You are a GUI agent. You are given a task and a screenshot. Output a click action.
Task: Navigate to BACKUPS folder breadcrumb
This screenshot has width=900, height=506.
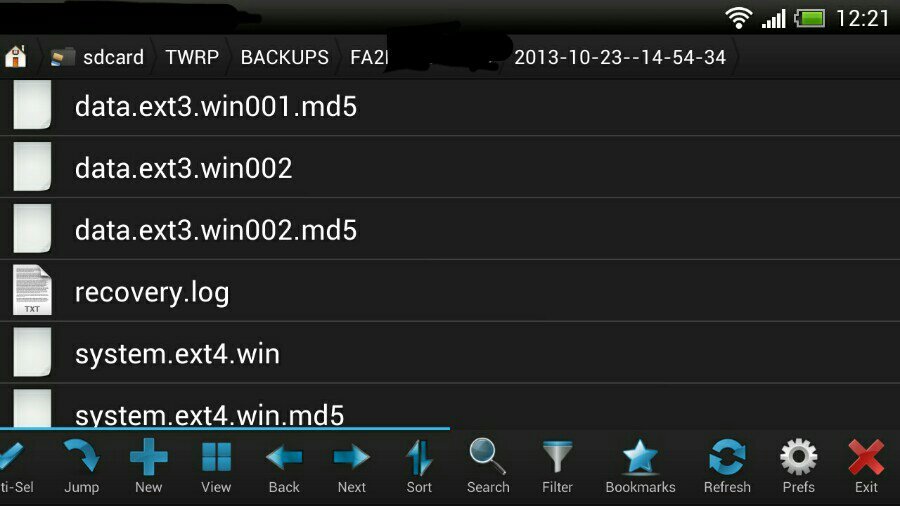(x=285, y=57)
